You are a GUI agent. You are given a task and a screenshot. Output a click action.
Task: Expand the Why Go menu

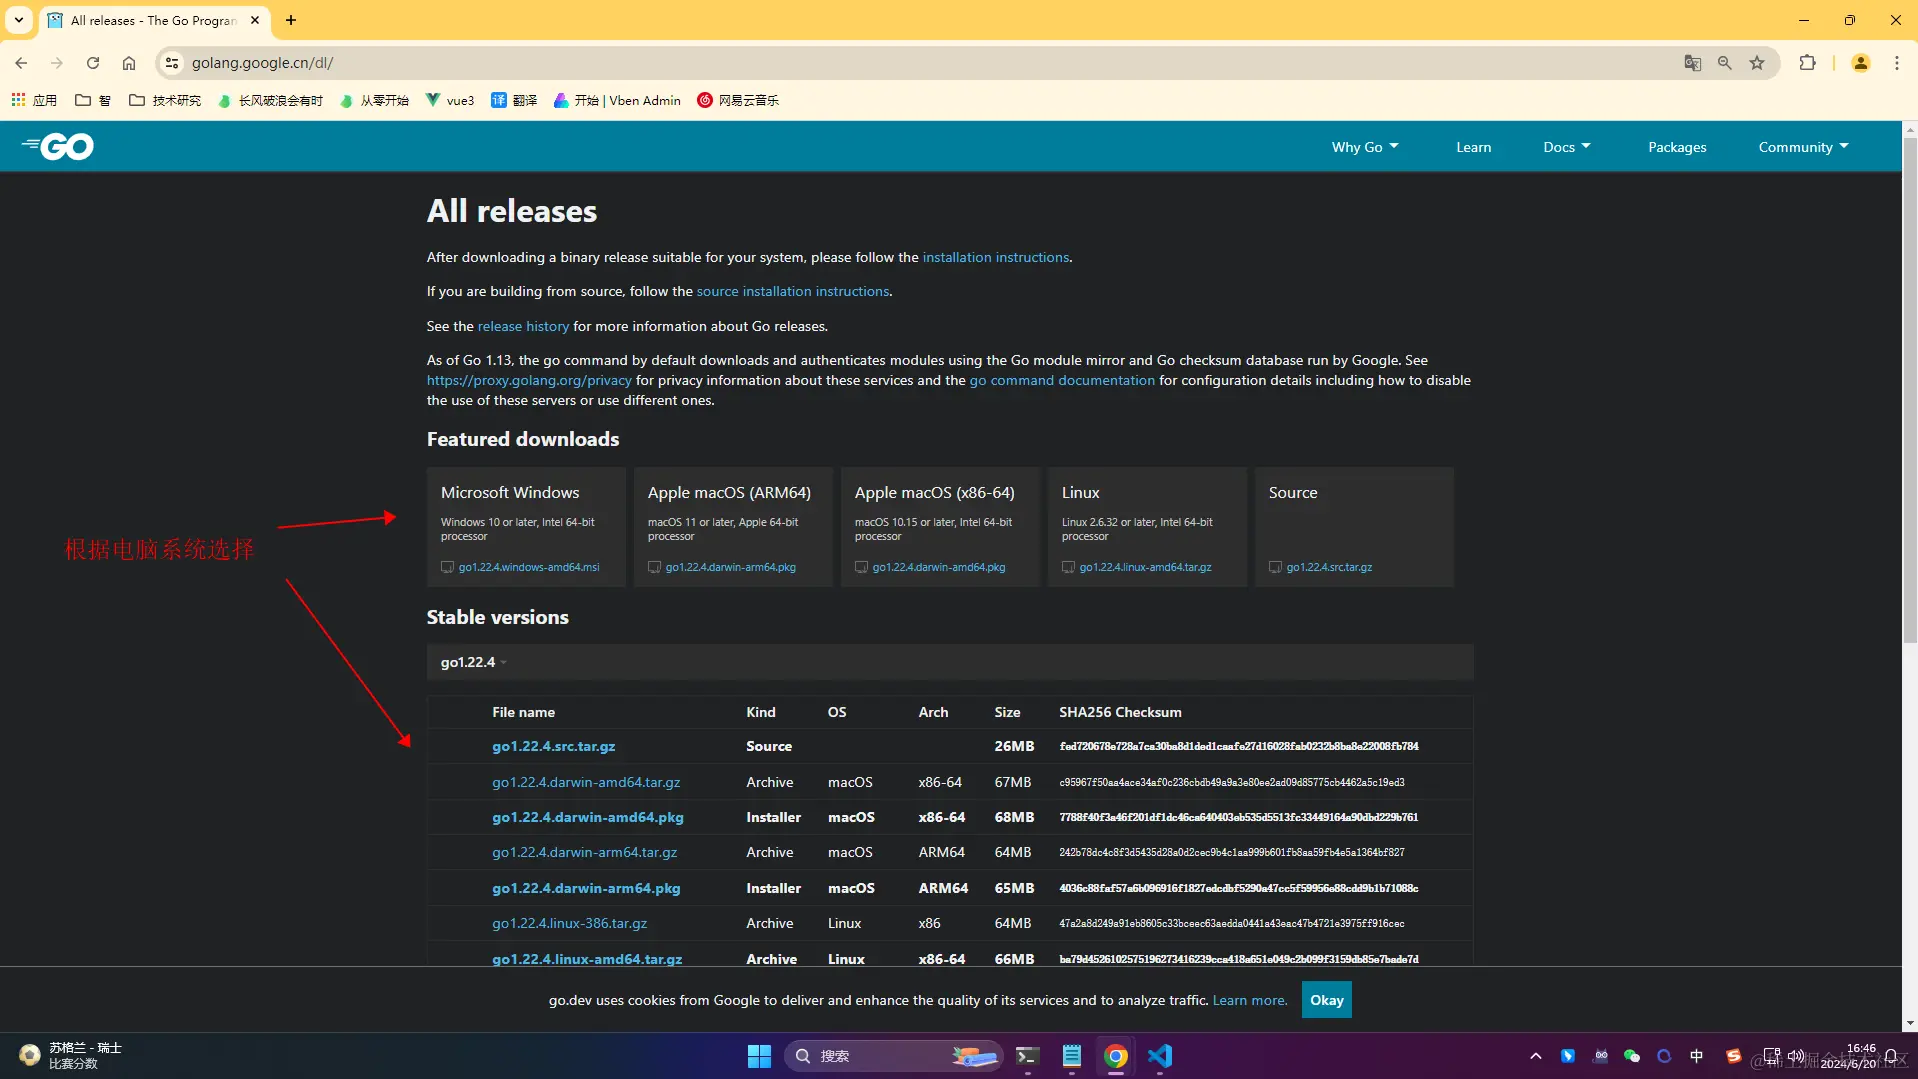click(x=1365, y=147)
